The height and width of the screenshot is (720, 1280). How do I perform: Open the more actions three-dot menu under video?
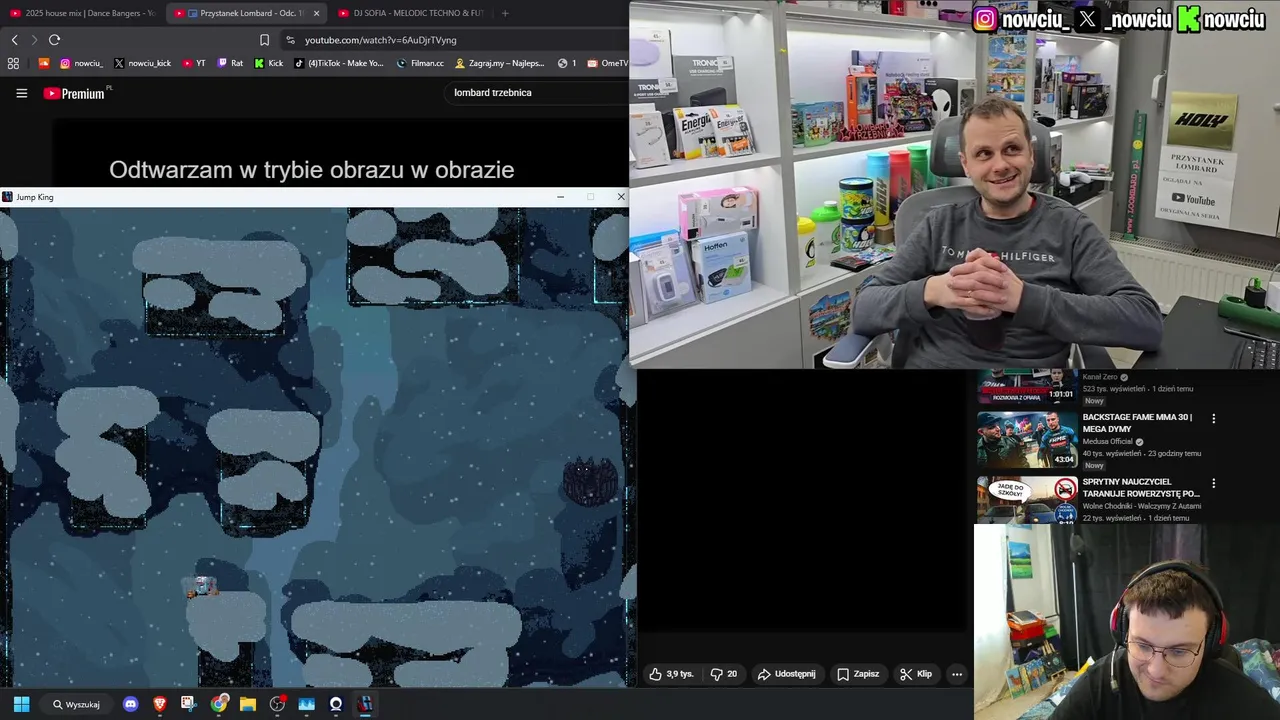956,674
